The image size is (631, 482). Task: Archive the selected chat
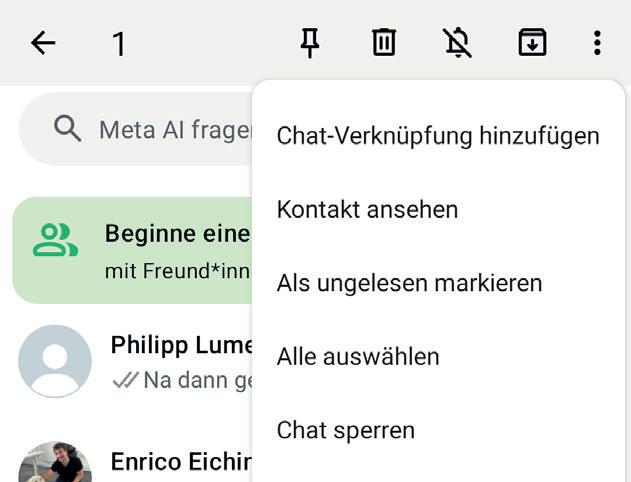(532, 43)
